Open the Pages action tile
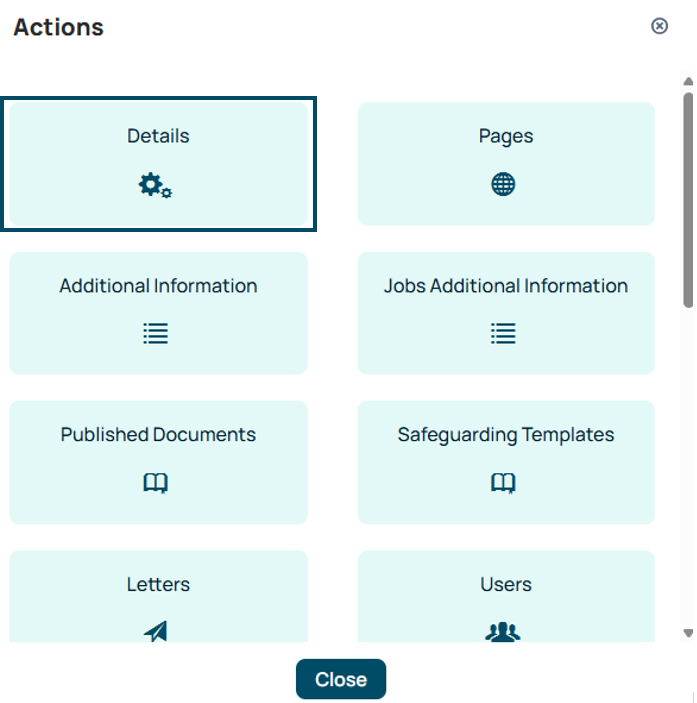697x703 pixels. [x=506, y=164]
